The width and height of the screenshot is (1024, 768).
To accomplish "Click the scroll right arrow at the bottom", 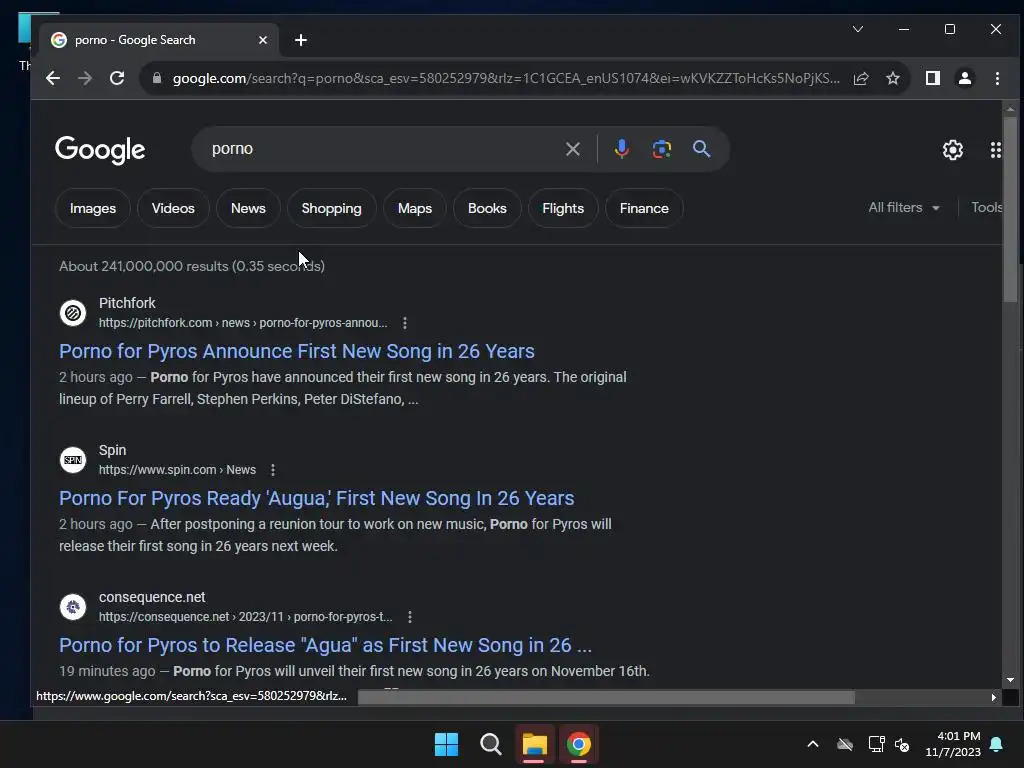I will pos(993,697).
